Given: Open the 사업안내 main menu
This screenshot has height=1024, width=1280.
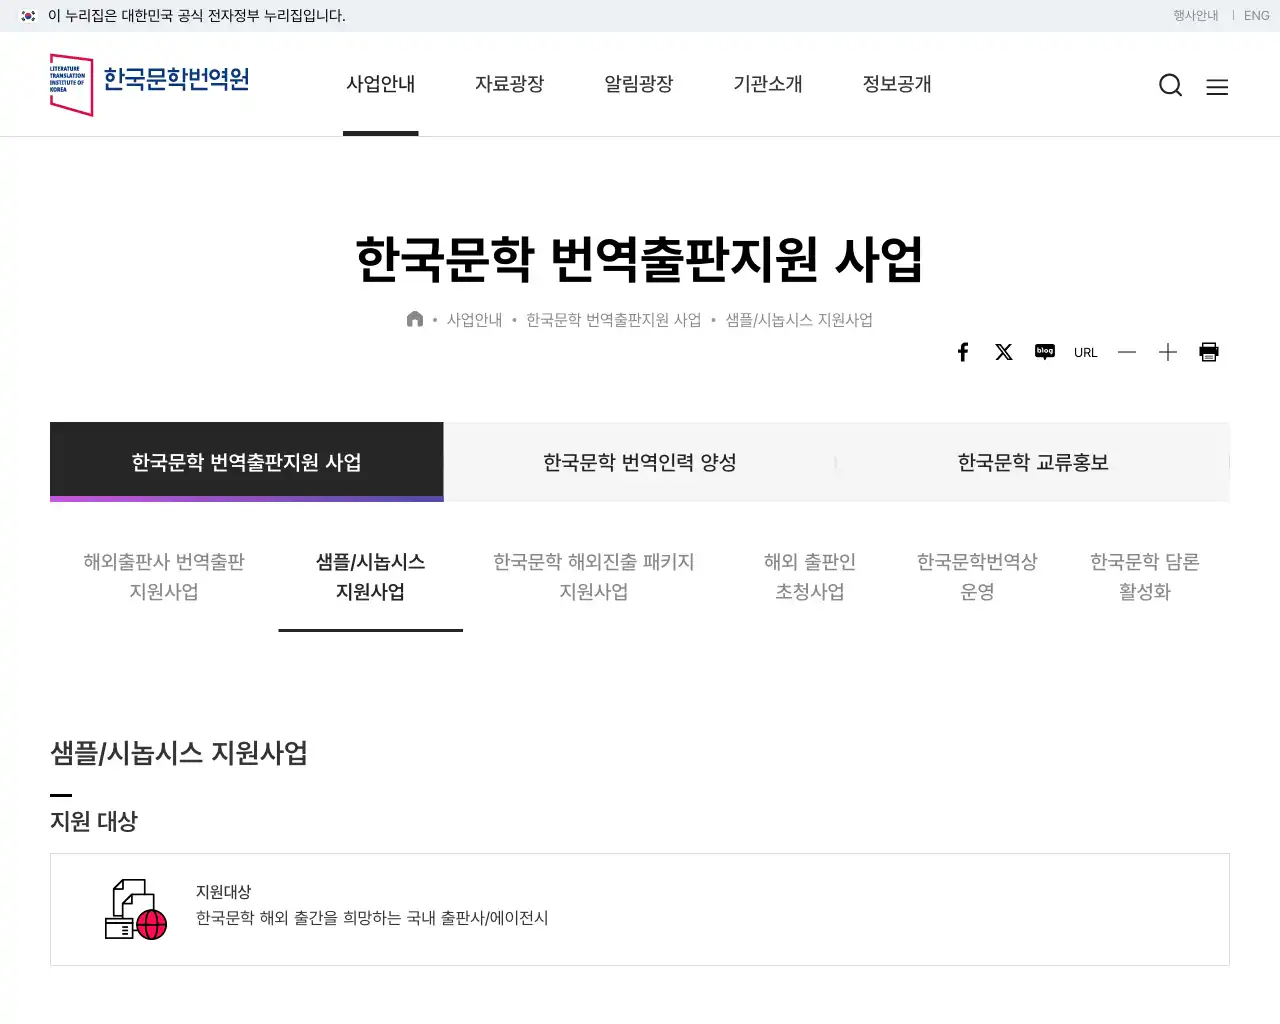Looking at the screenshot, I should [x=381, y=84].
